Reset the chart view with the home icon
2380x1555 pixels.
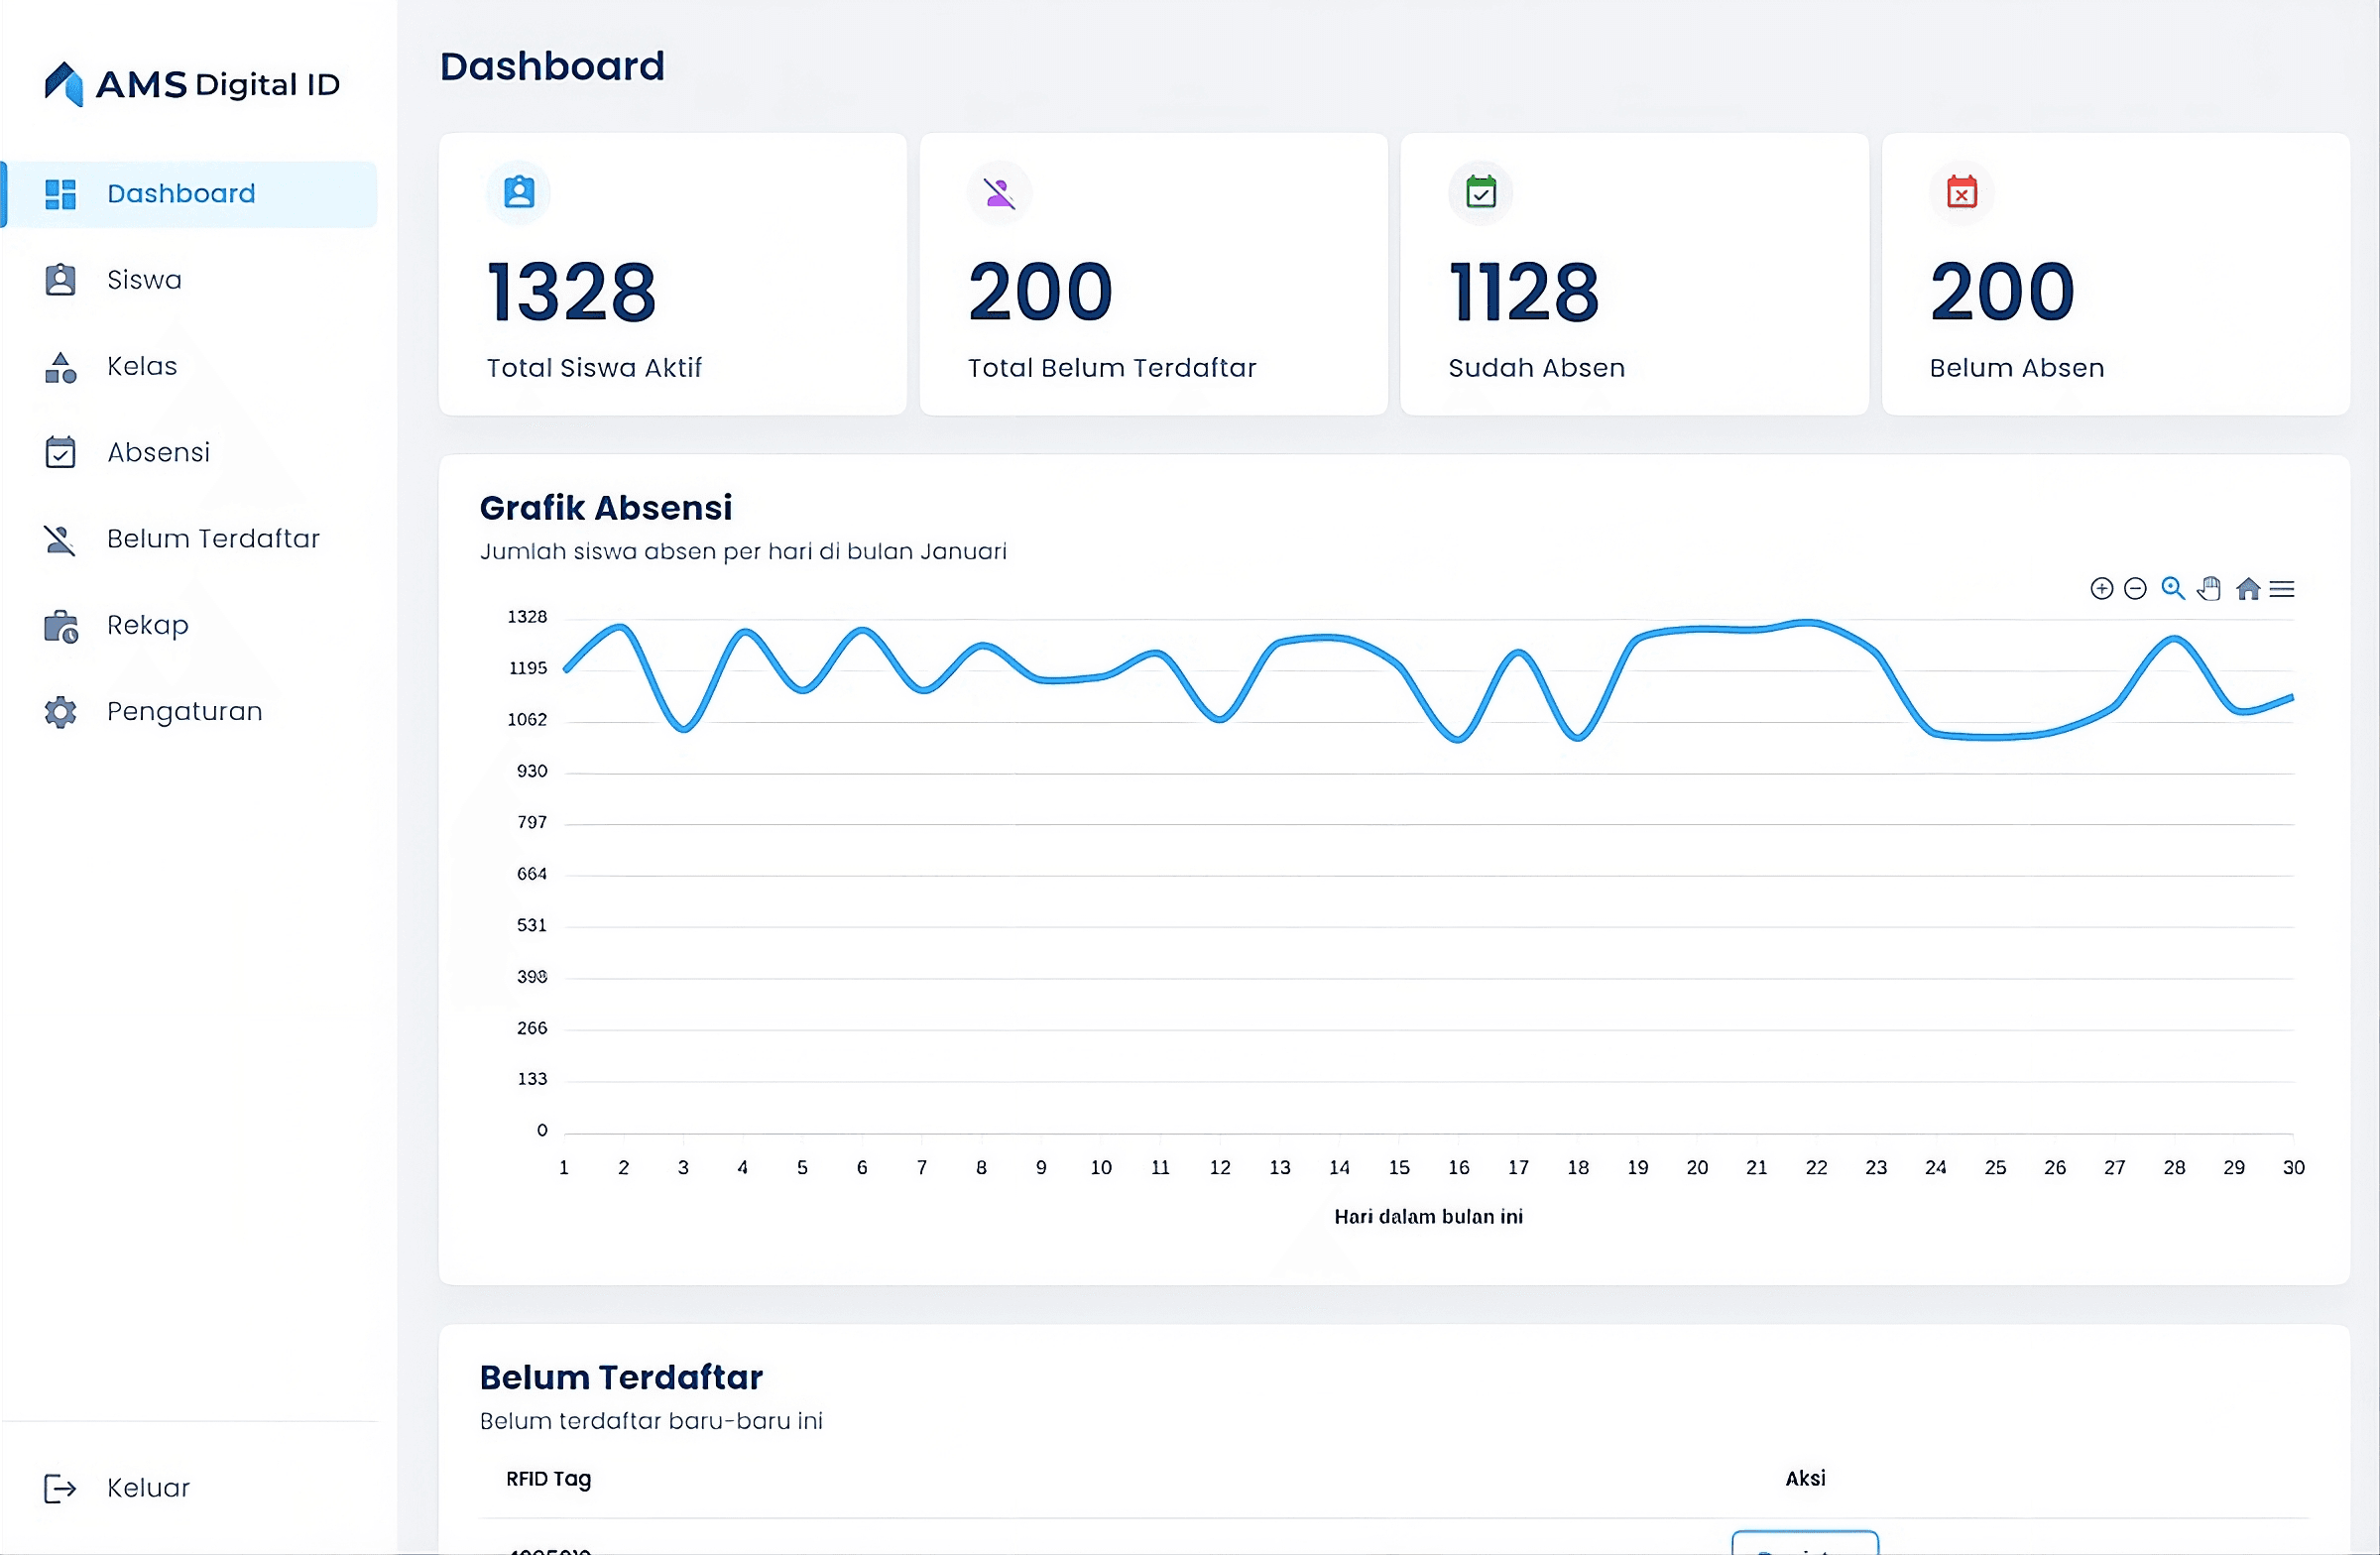2249,589
